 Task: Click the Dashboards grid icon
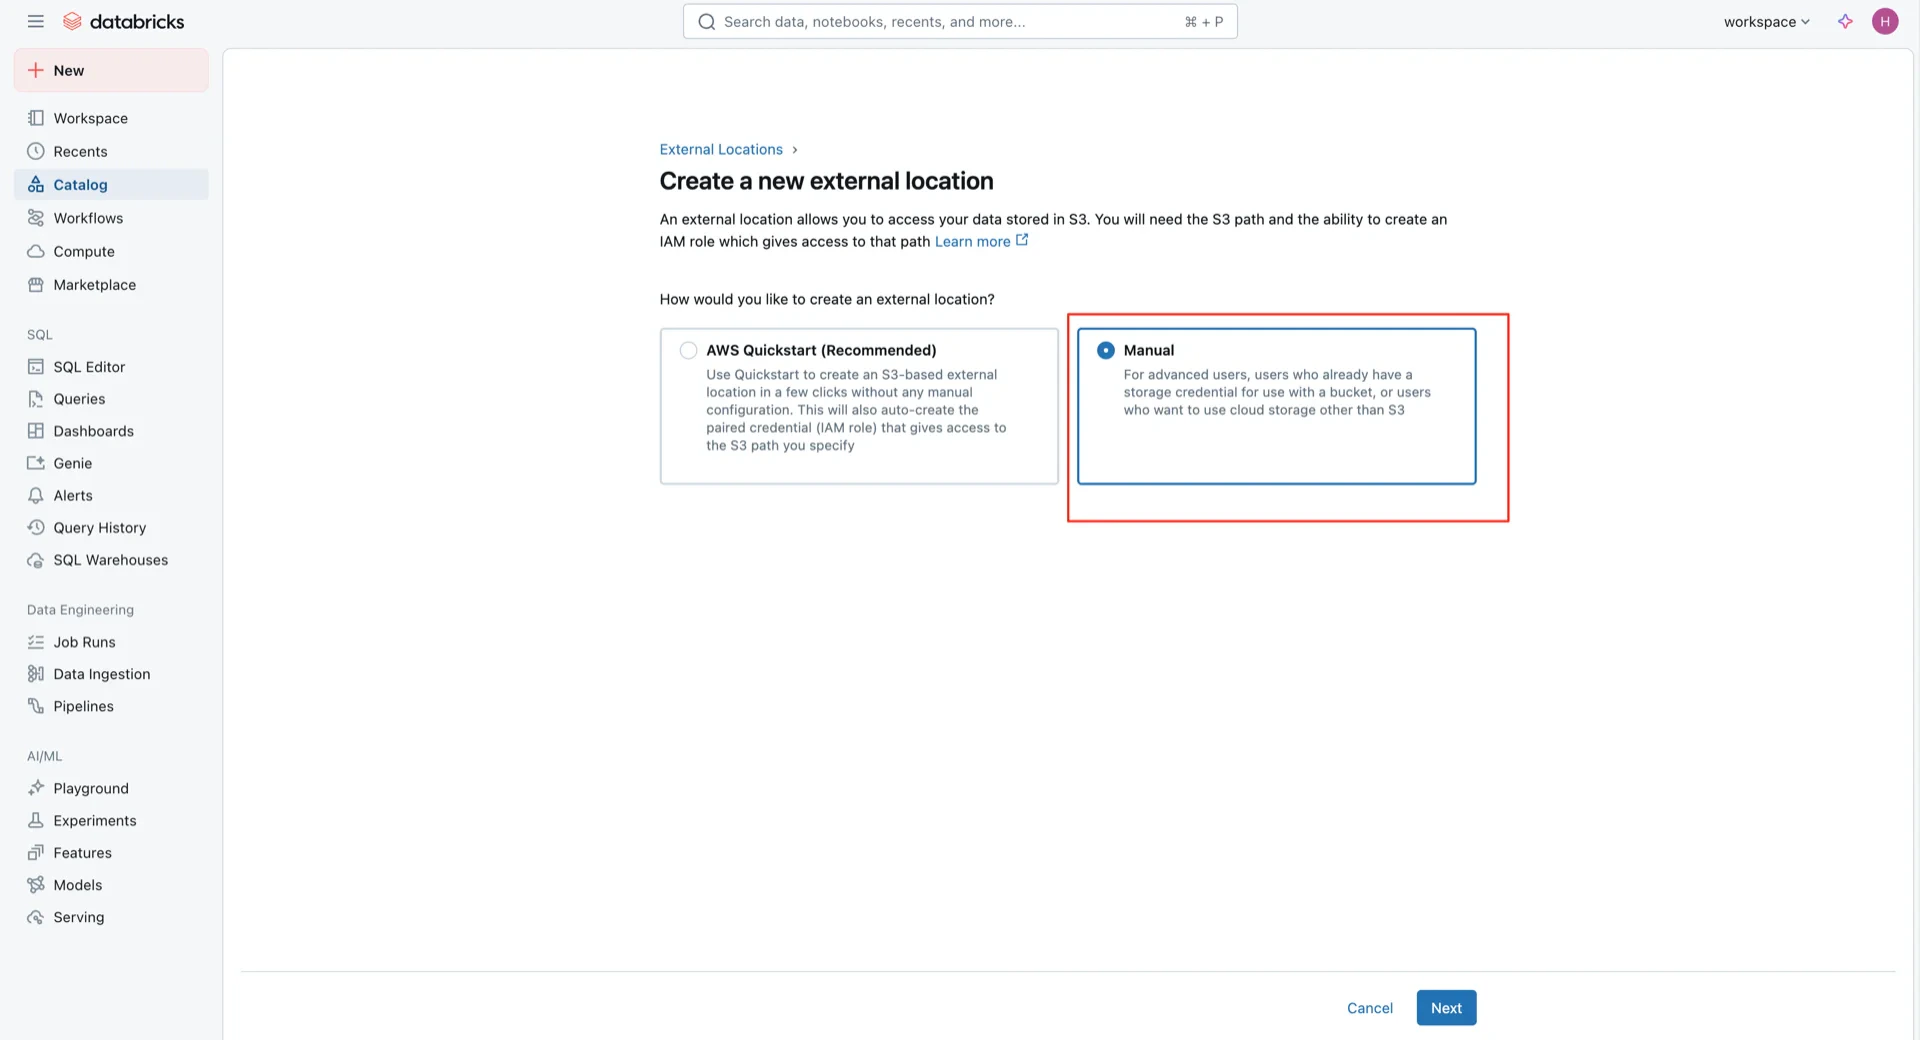click(36, 431)
